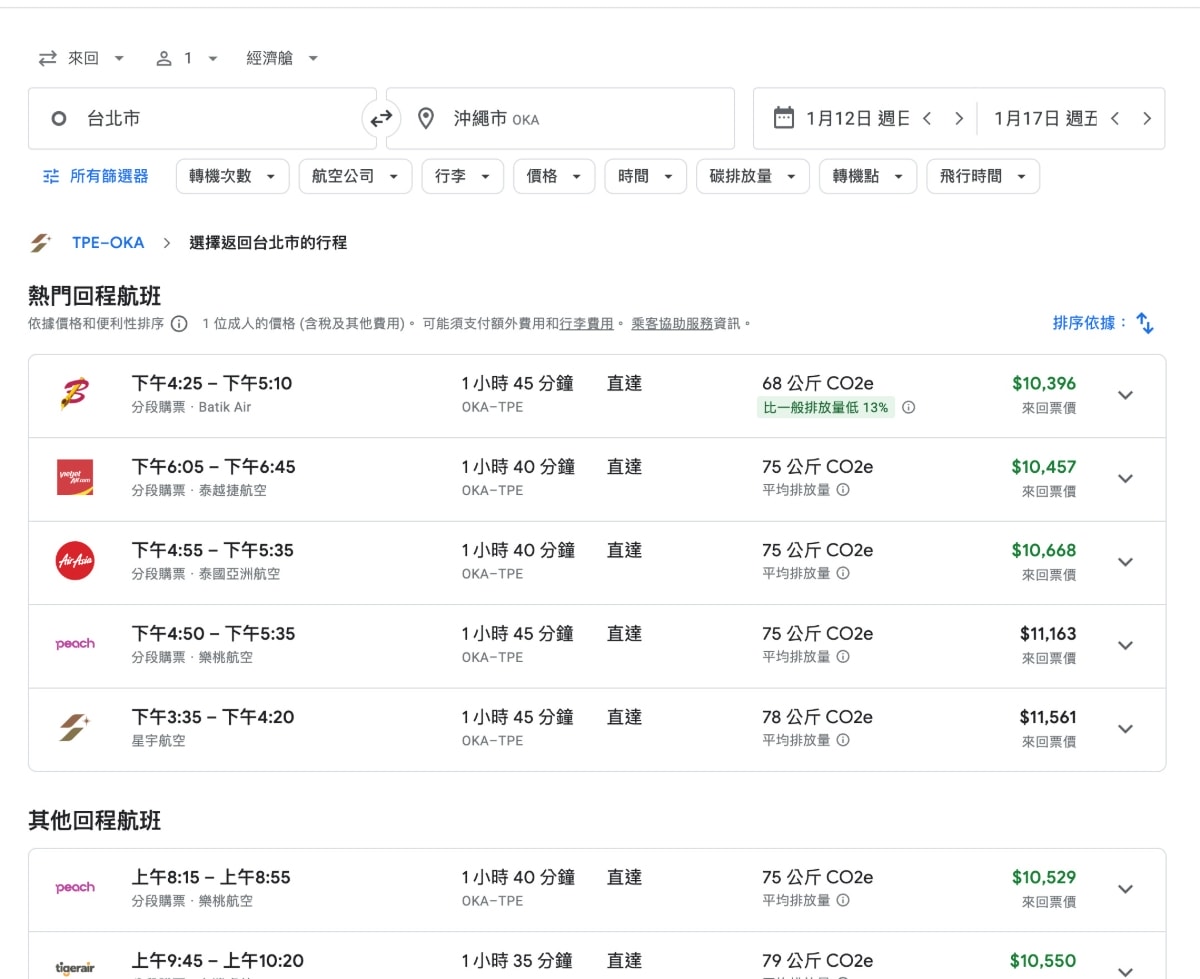Click the info icon beside price ranking note

click(x=179, y=324)
